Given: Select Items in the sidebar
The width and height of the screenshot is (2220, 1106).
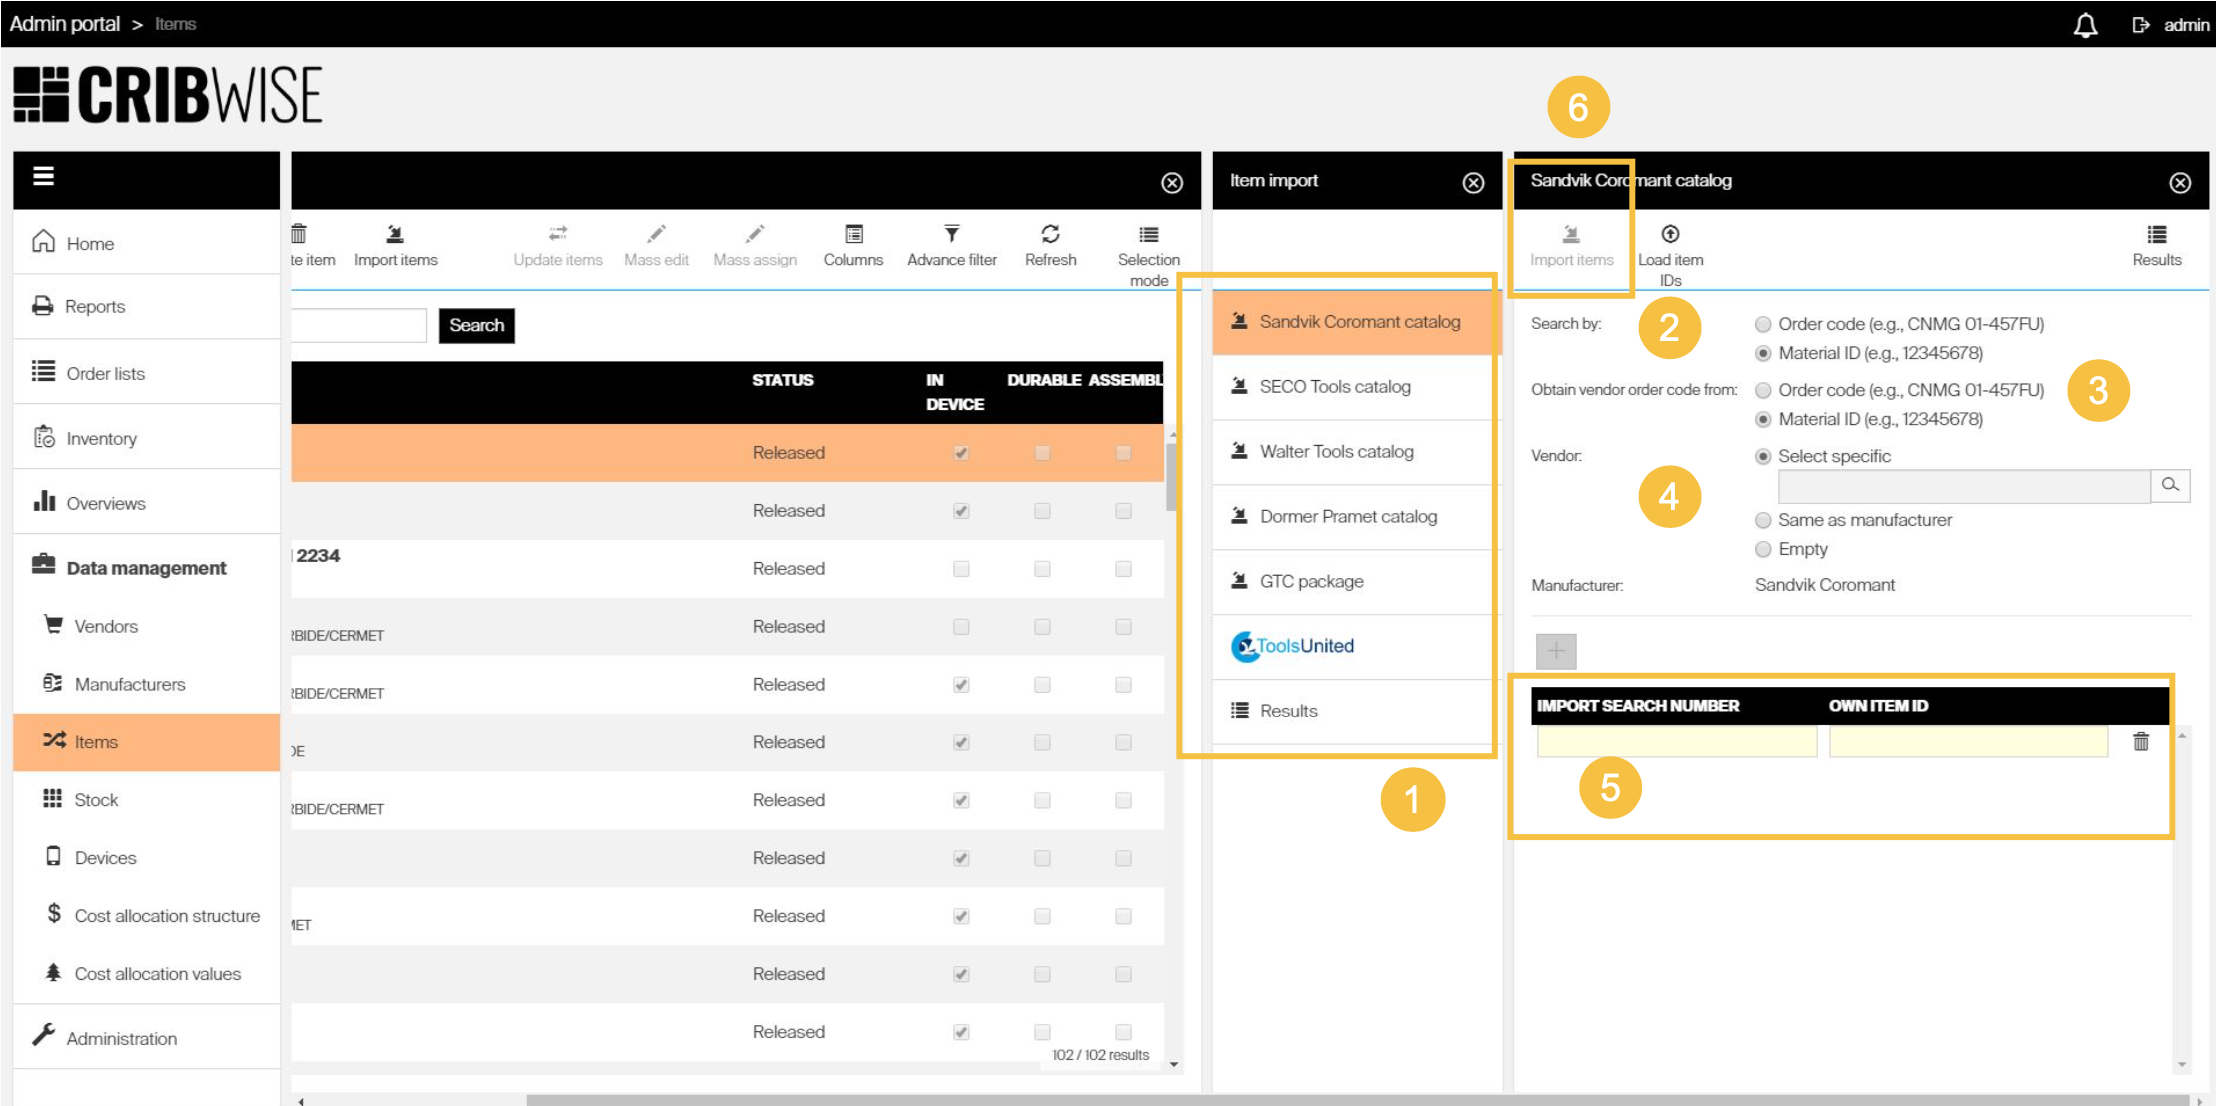Looking at the screenshot, I should pyautogui.click(x=146, y=742).
